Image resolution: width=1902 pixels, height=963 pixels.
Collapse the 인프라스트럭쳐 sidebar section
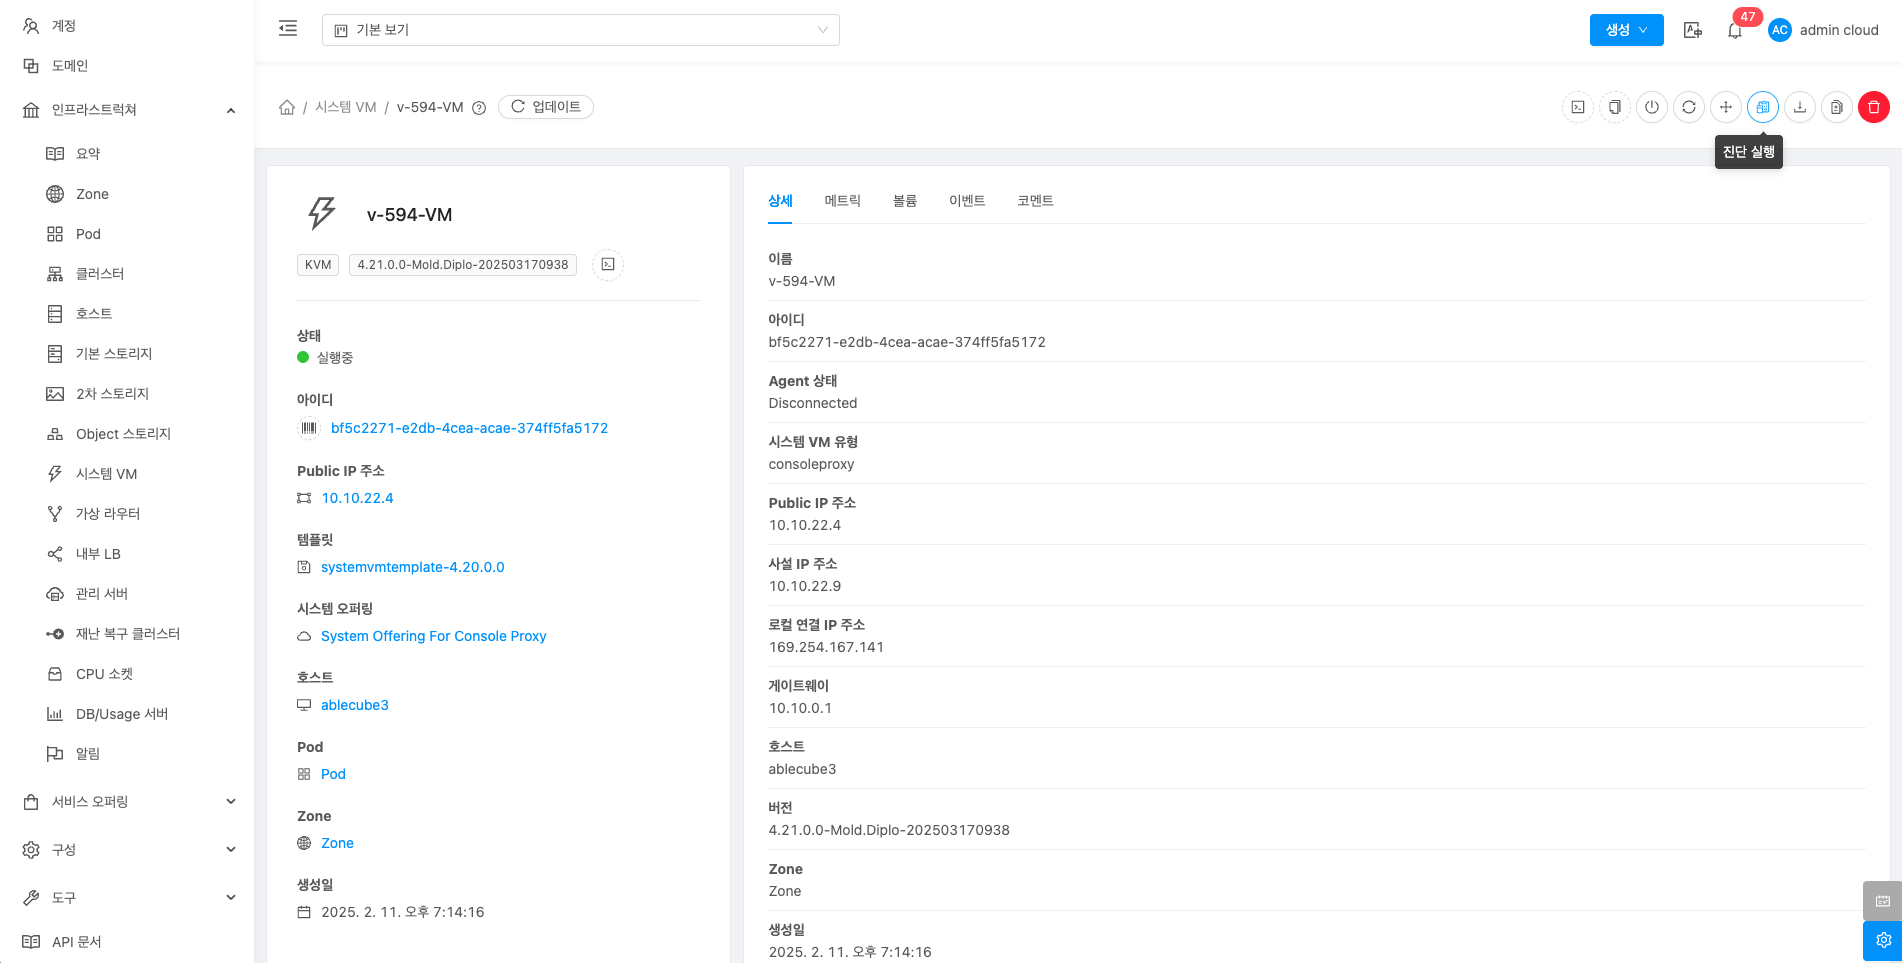[x=230, y=110]
